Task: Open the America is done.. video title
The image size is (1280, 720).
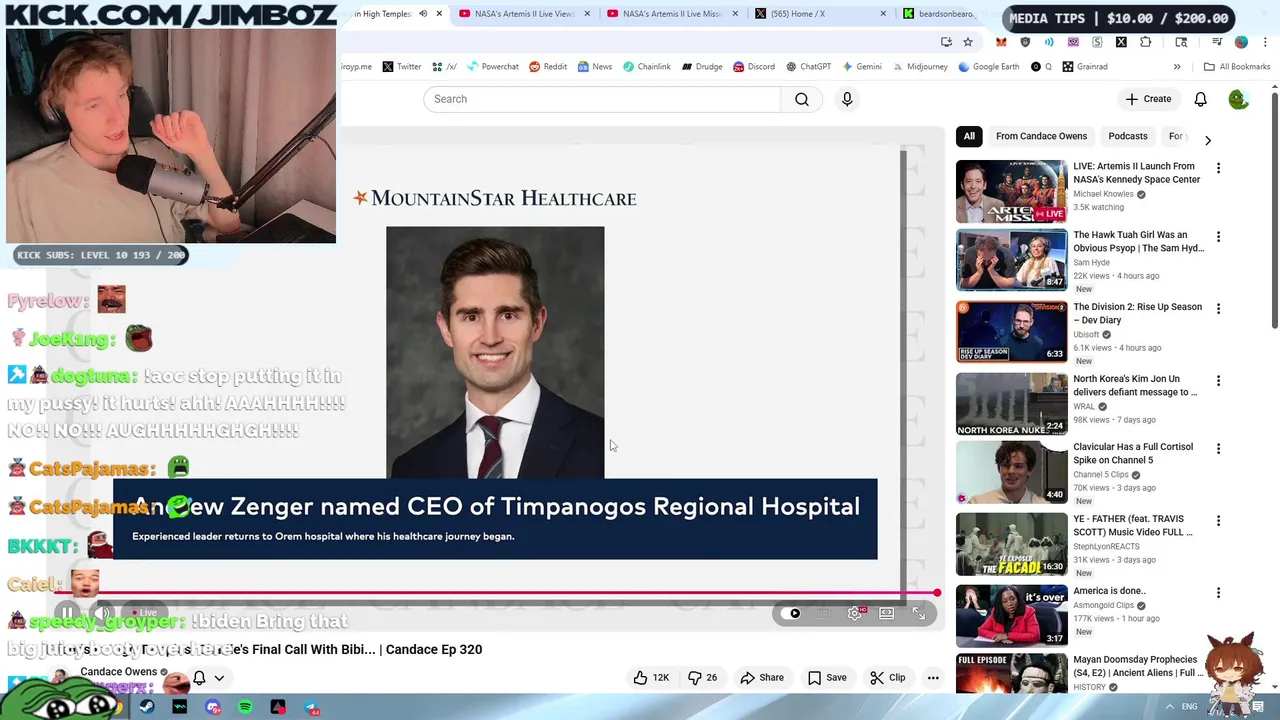Action: tap(1109, 591)
